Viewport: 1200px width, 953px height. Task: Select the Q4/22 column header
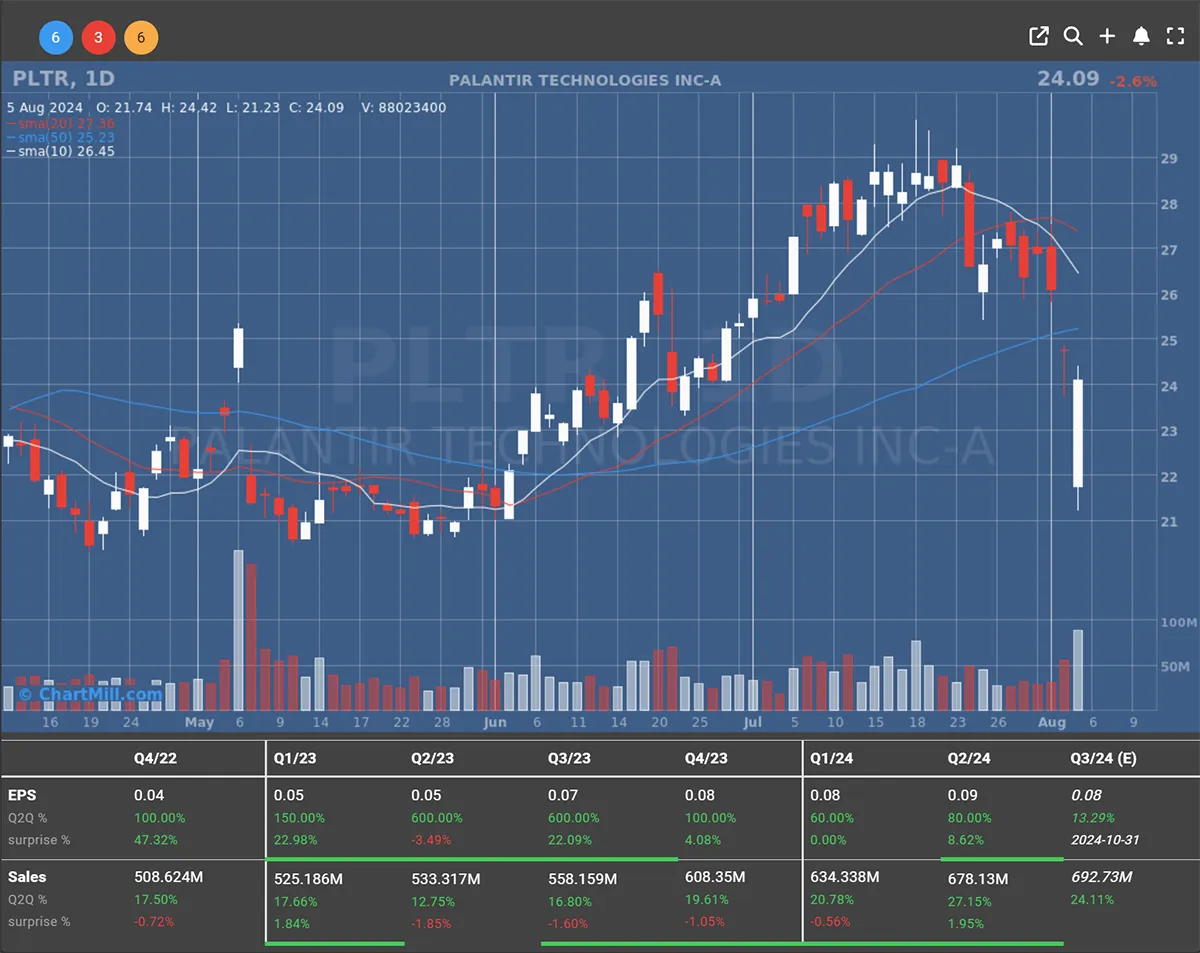[x=155, y=758]
